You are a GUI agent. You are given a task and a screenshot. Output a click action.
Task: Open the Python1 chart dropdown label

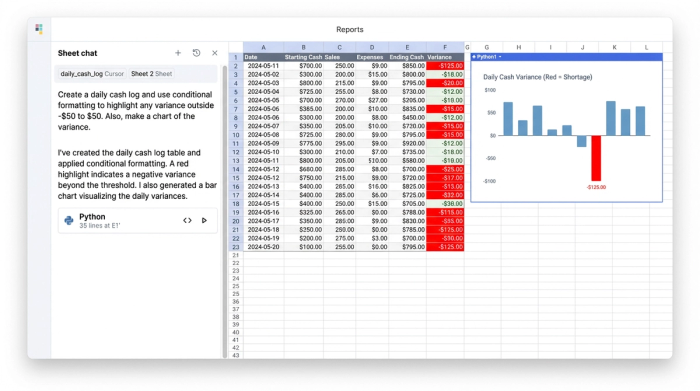[x=487, y=57]
